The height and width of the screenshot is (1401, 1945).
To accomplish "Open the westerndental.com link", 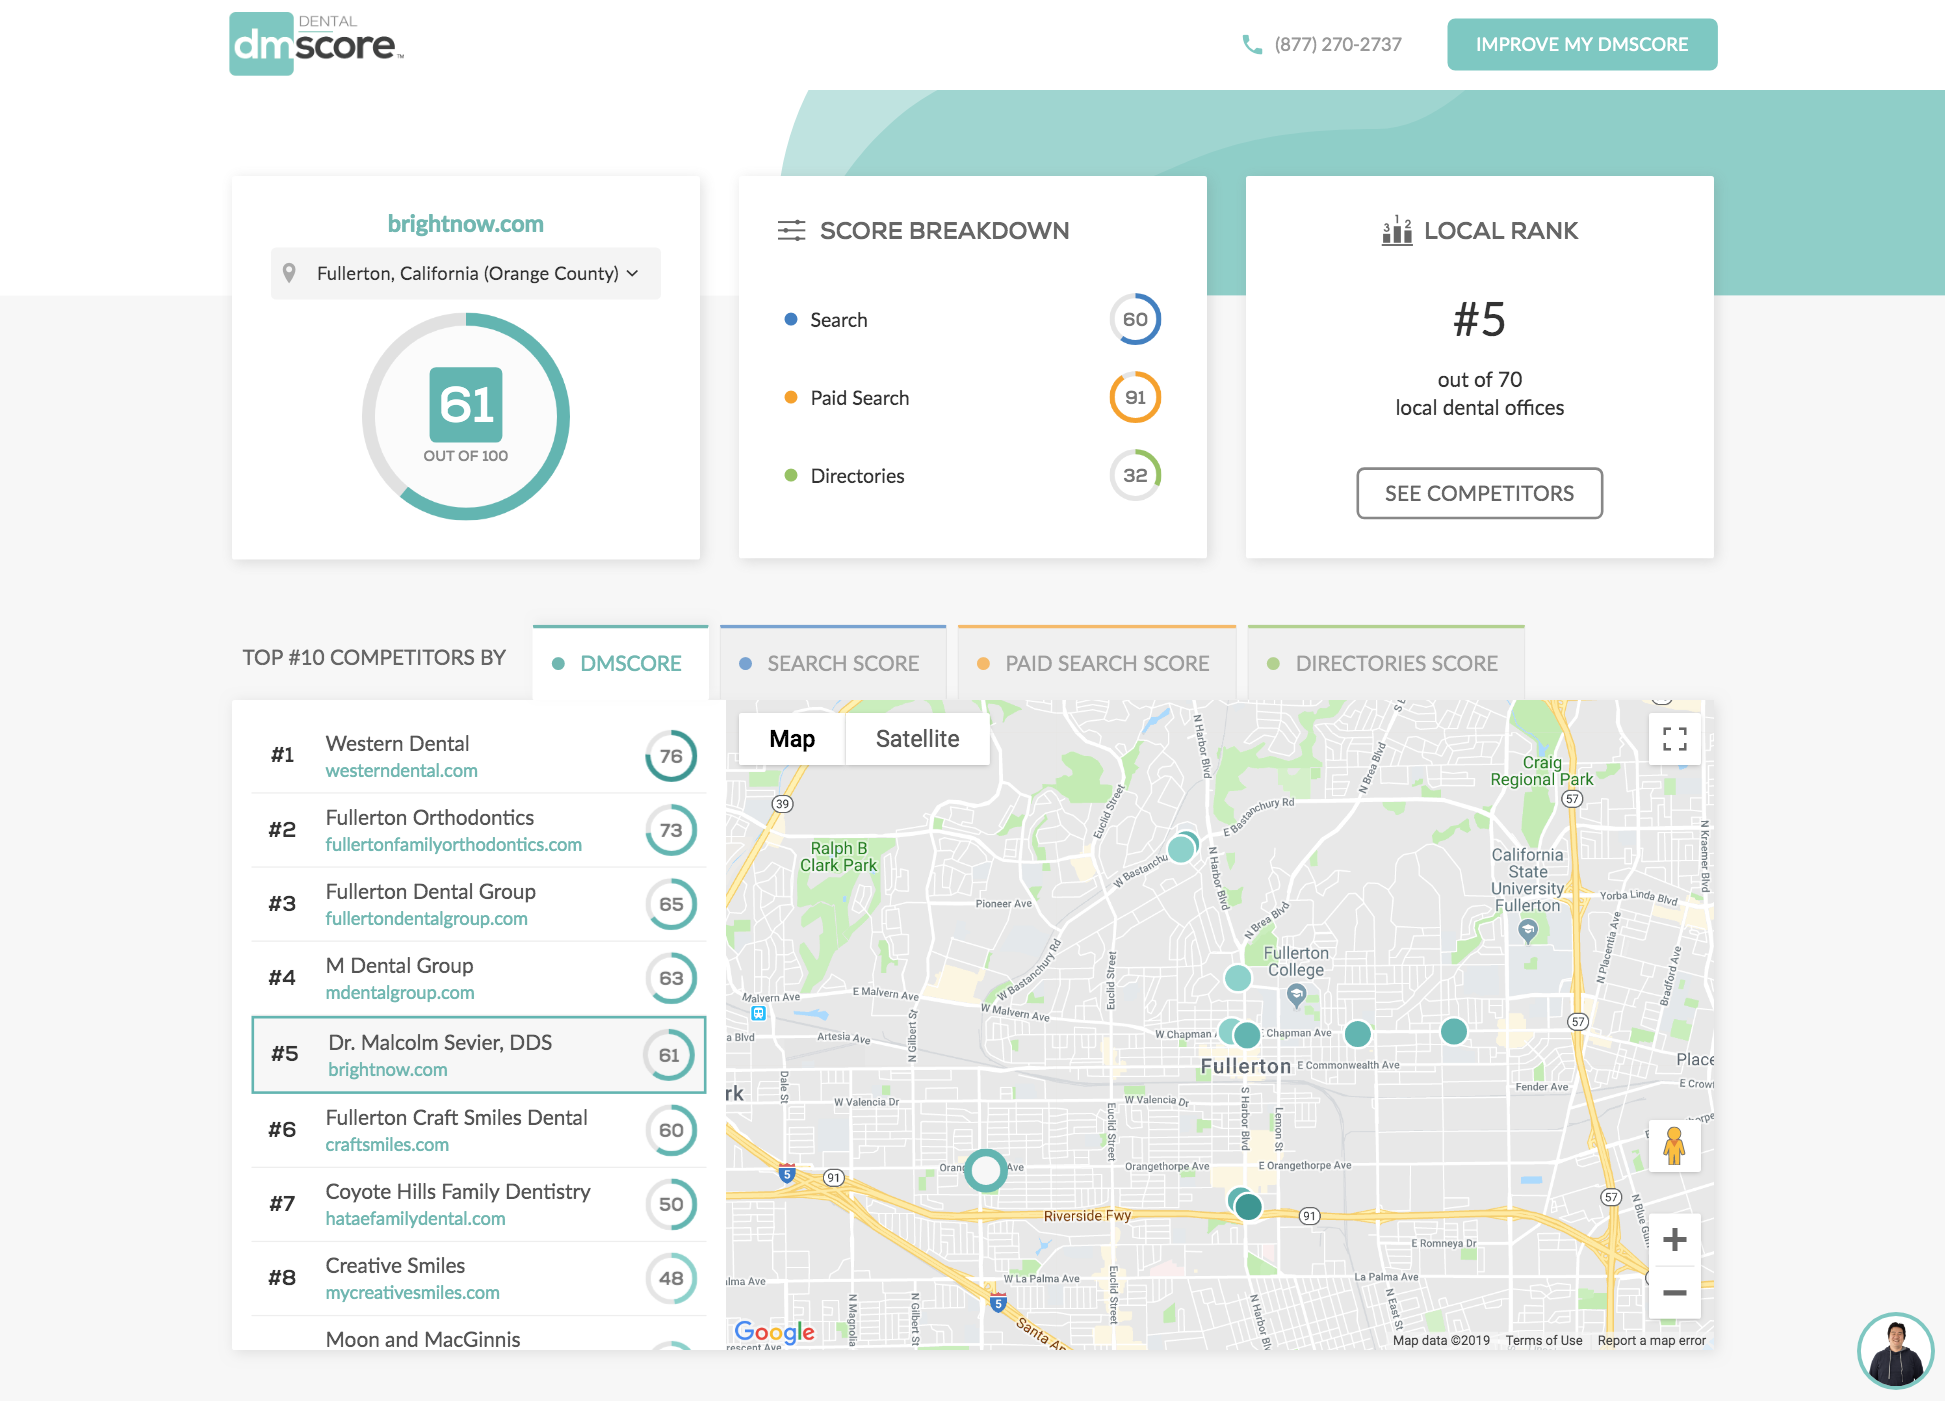I will pos(401,771).
